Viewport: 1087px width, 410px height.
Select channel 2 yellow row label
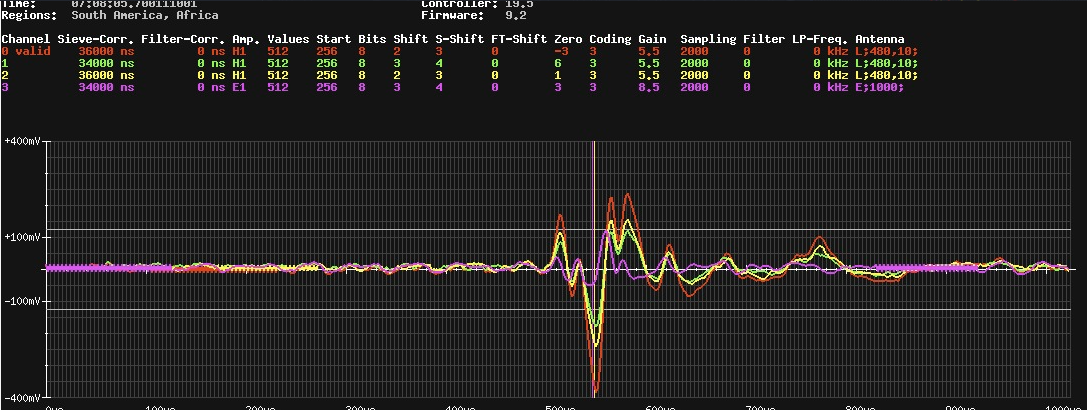pos(5,75)
